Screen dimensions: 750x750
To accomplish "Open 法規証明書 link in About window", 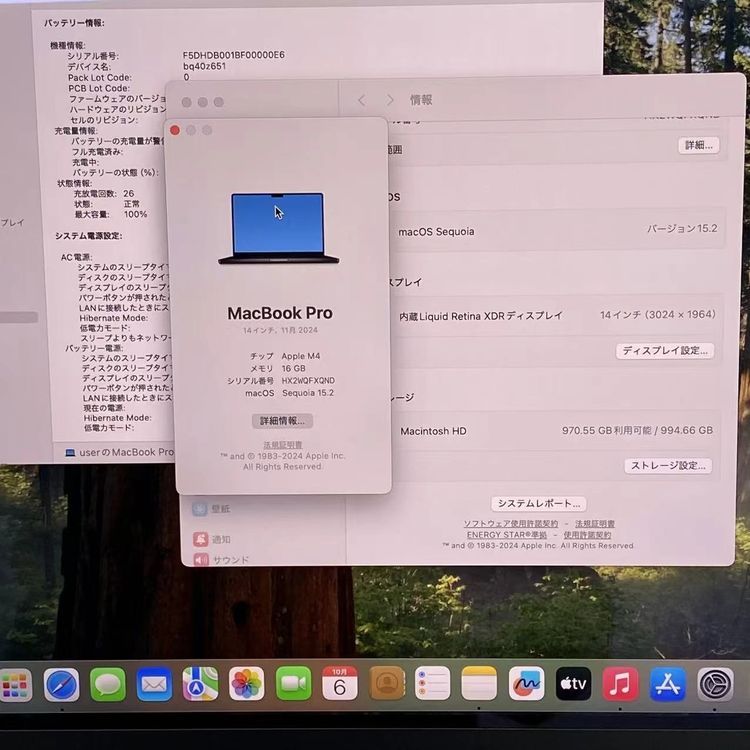I will (283, 445).
